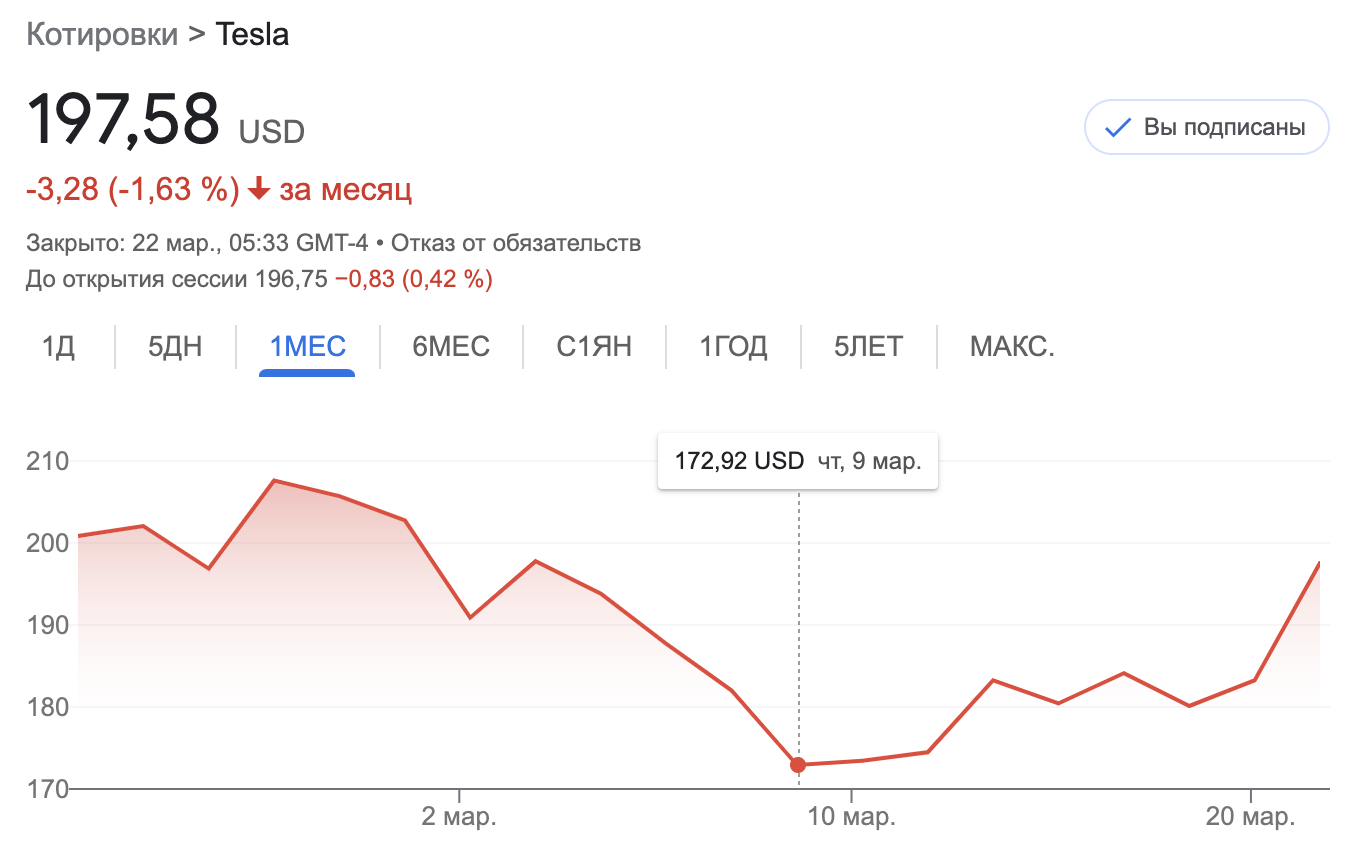Click the 197,58 current price
This screenshot has height=848, width=1362.
coord(122,119)
